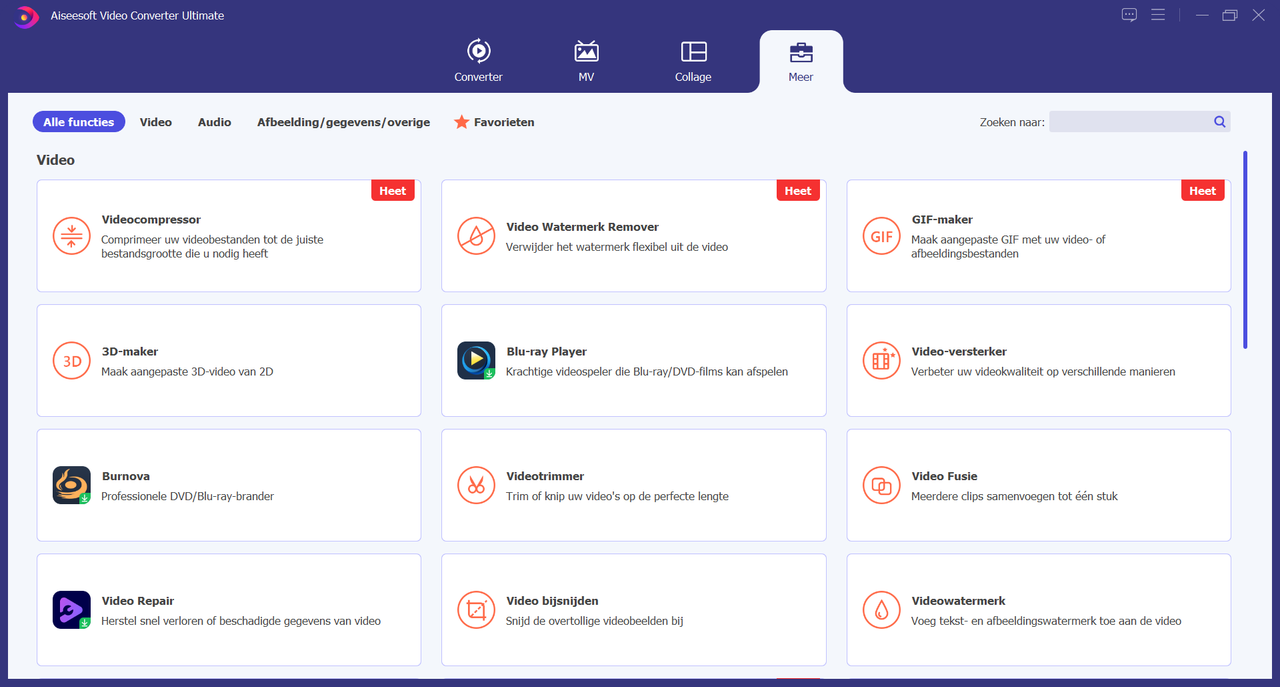Select the Meer toolbox icon
The height and width of the screenshot is (687, 1280).
pos(801,52)
